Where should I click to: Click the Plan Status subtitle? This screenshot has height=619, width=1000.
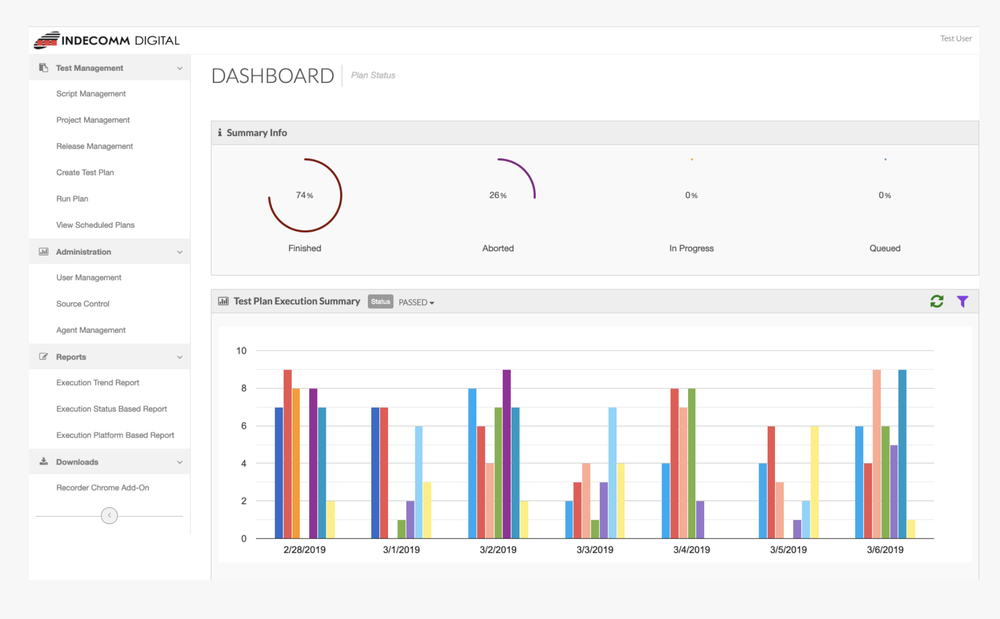[x=373, y=75]
